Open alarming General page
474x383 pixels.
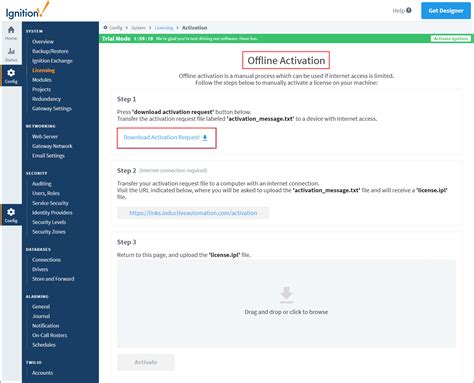pos(41,307)
